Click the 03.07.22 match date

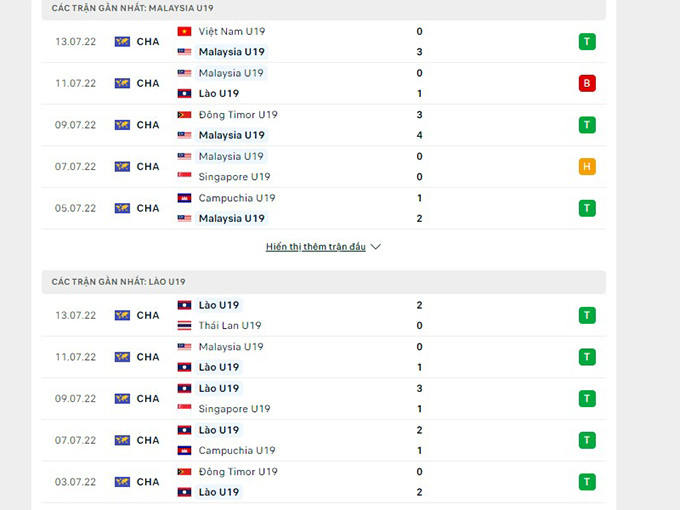tap(75, 482)
